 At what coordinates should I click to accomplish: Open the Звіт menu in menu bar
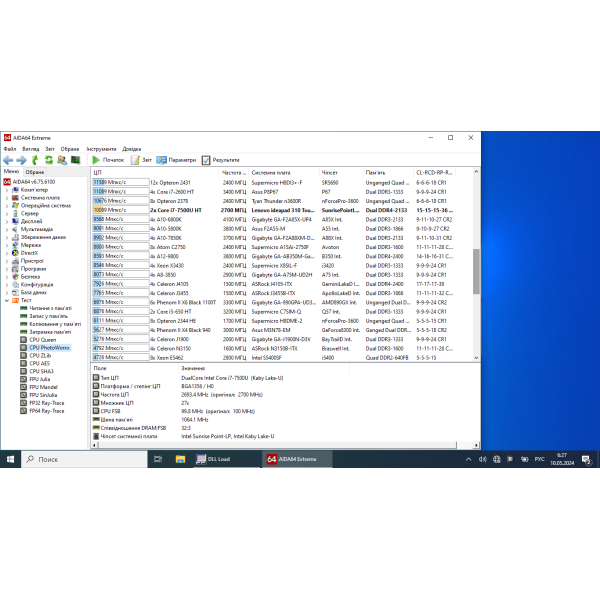coord(50,149)
